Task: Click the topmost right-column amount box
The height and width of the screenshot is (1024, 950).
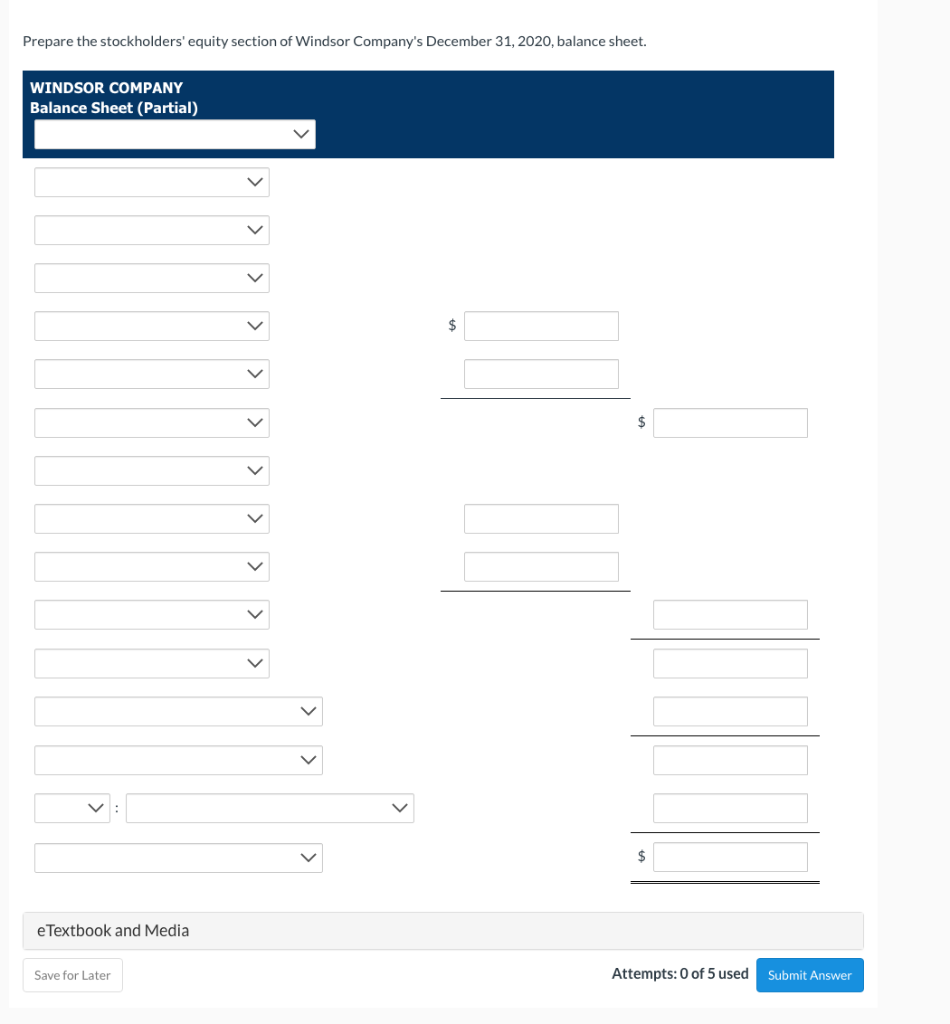Action: (730, 614)
